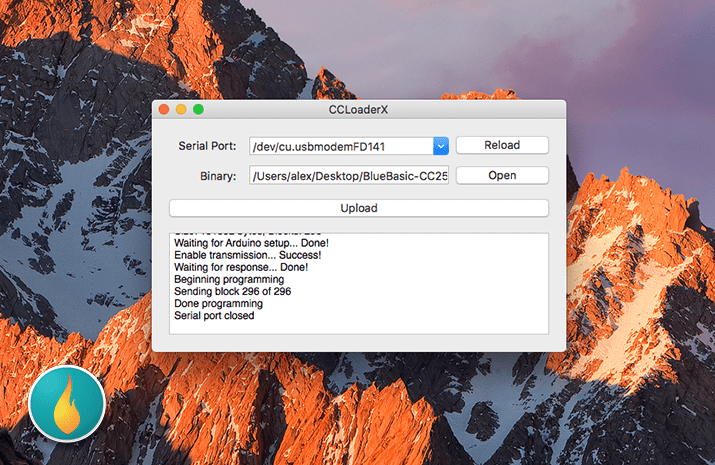Close the CCLoaderX window with red button
Image resolution: width=715 pixels, height=465 pixels.
coord(164,109)
